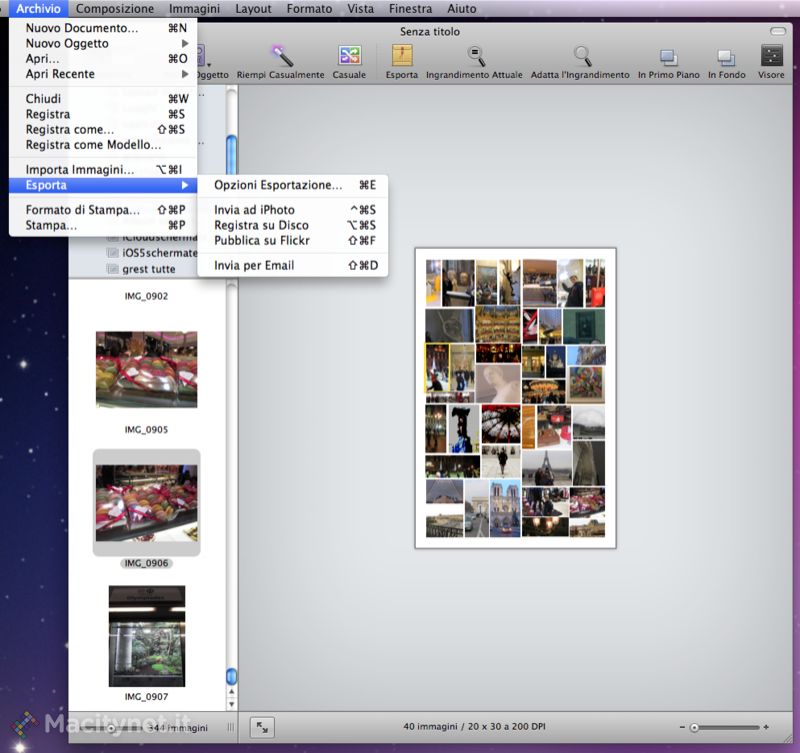800x753 pixels.
Task: Click the Riempi Casualmente magic wand icon
Action: 281,56
